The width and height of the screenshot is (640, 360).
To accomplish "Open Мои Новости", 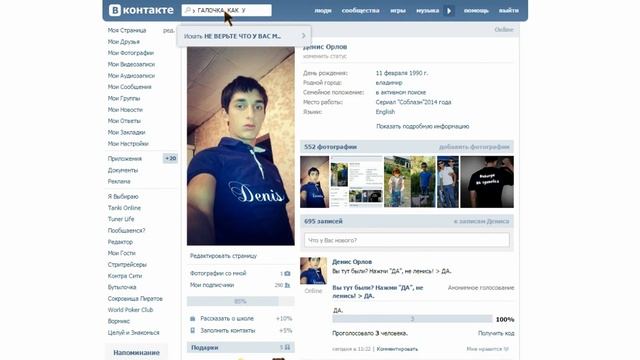I will (x=125, y=110).
